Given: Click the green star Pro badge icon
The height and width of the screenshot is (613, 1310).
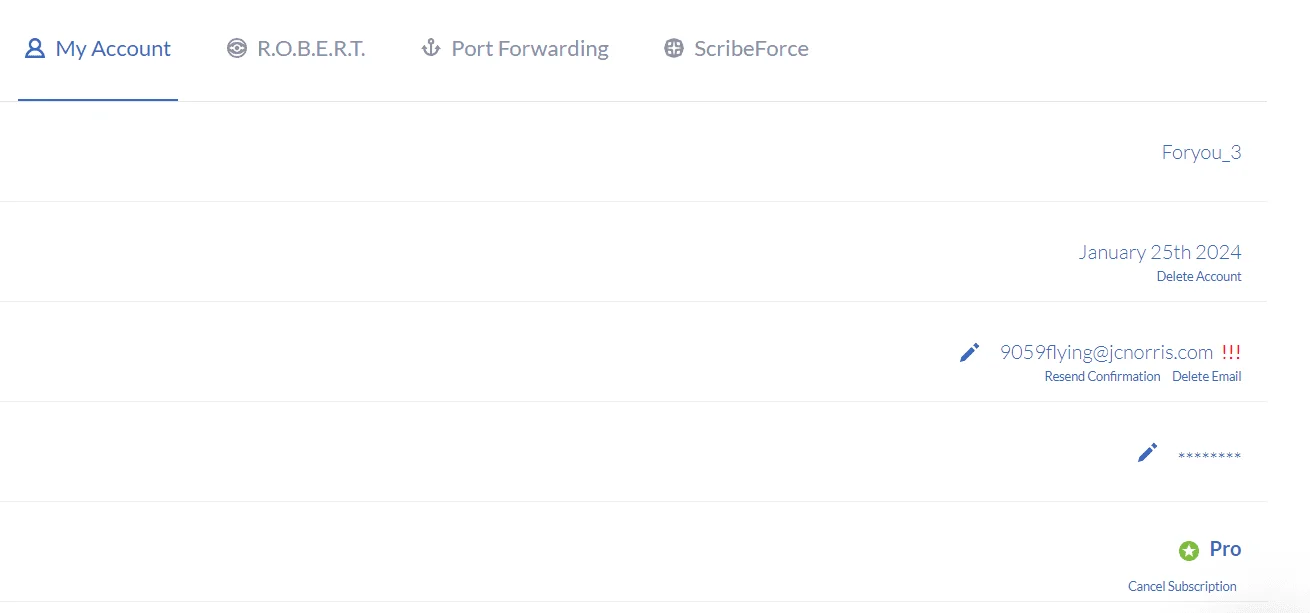Looking at the screenshot, I should pyautogui.click(x=1188, y=550).
